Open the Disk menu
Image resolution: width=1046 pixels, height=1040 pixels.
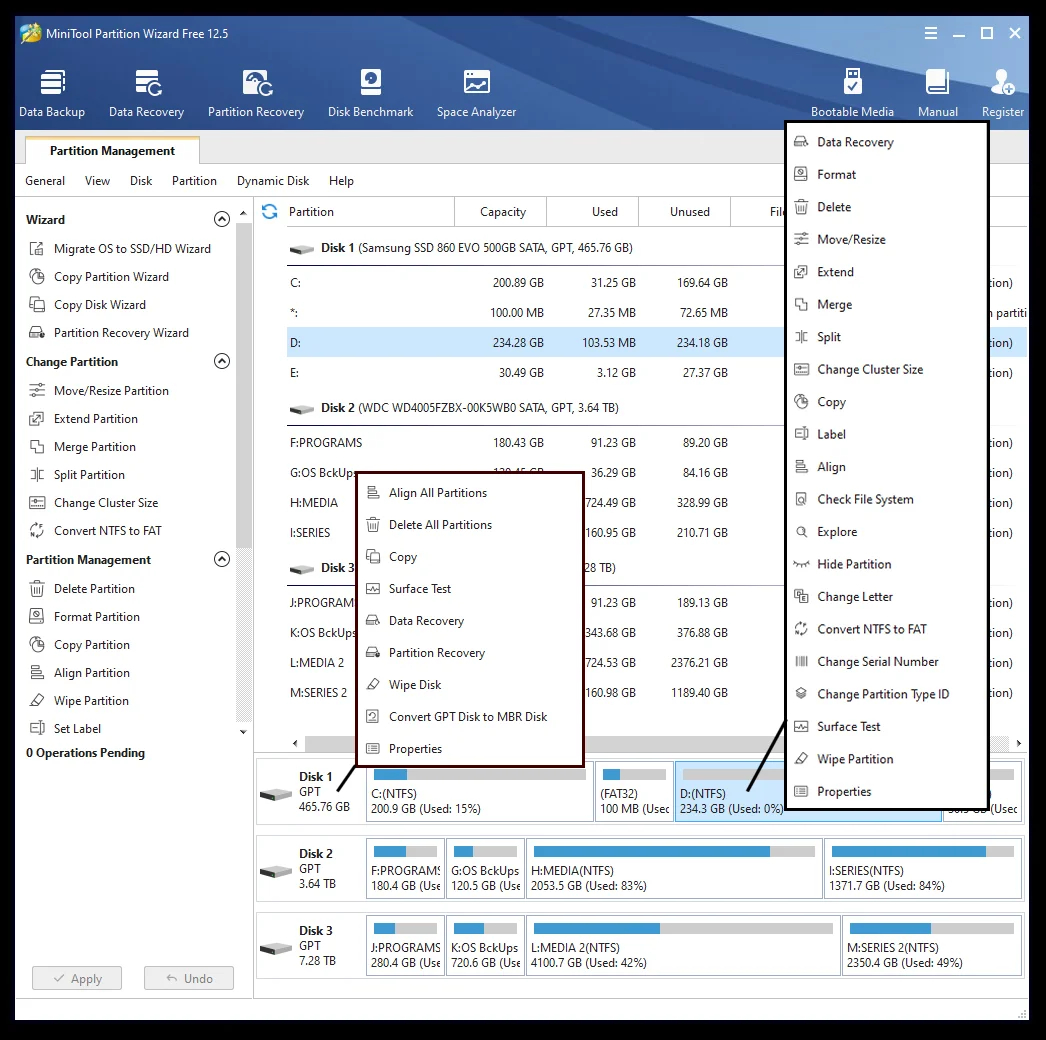tap(141, 181)
